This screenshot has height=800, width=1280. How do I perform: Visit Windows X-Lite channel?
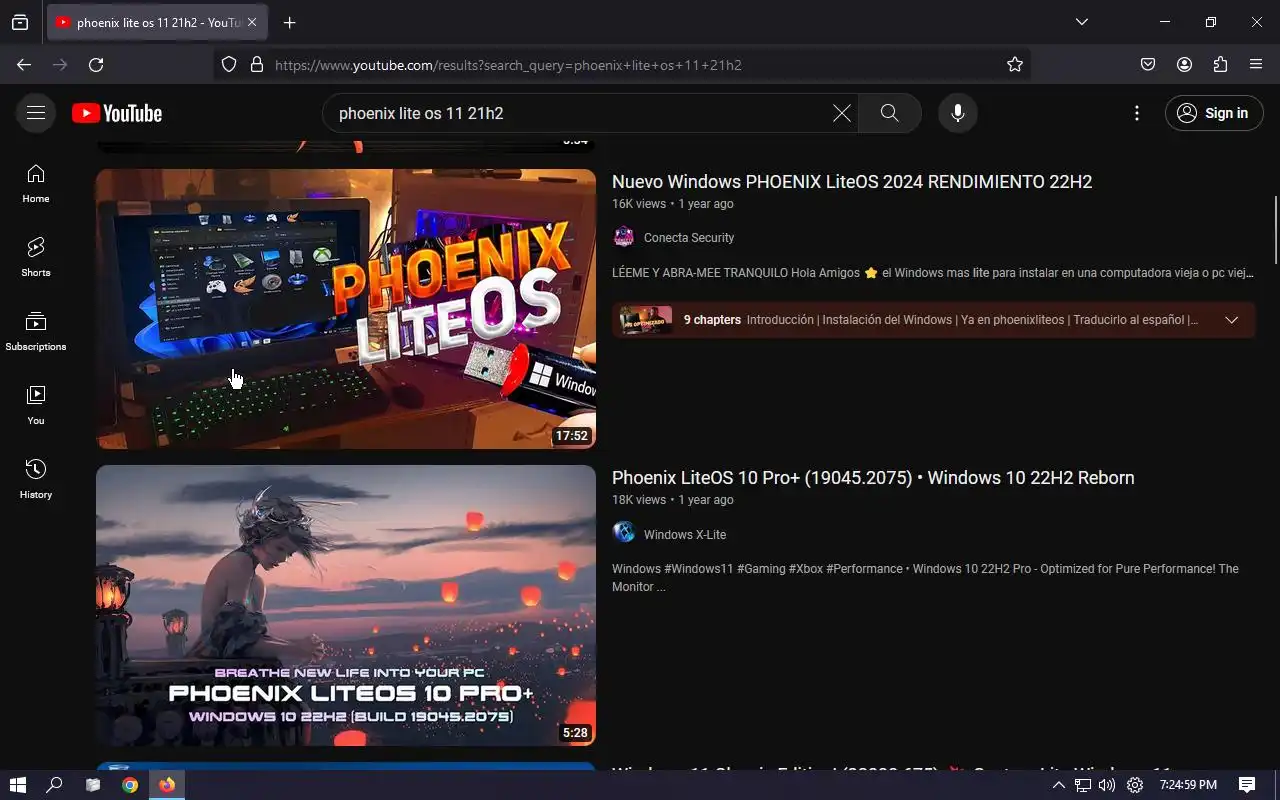(x=685, y=535)
